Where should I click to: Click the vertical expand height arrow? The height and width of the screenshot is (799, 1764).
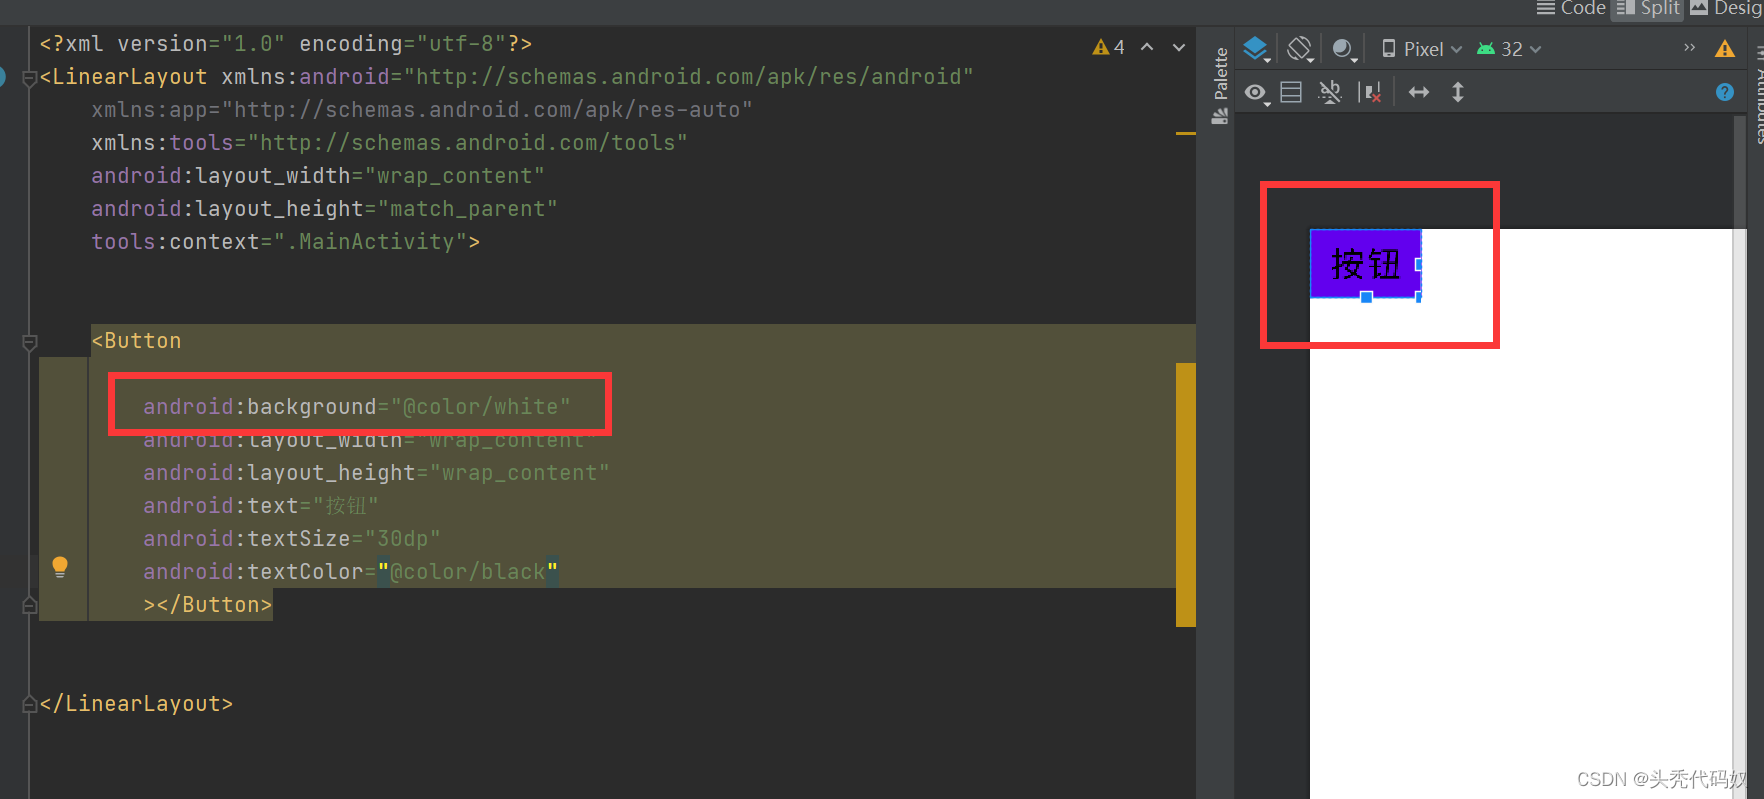[x=1458, y=92]
